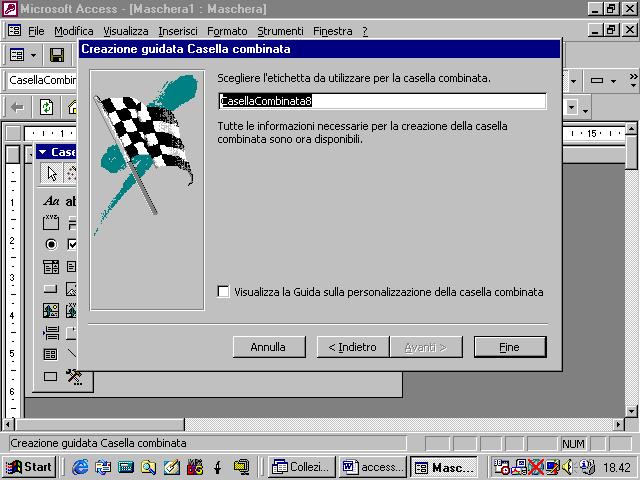Open the CasellaCombin object selector combo box

click(x=42, y=80)
